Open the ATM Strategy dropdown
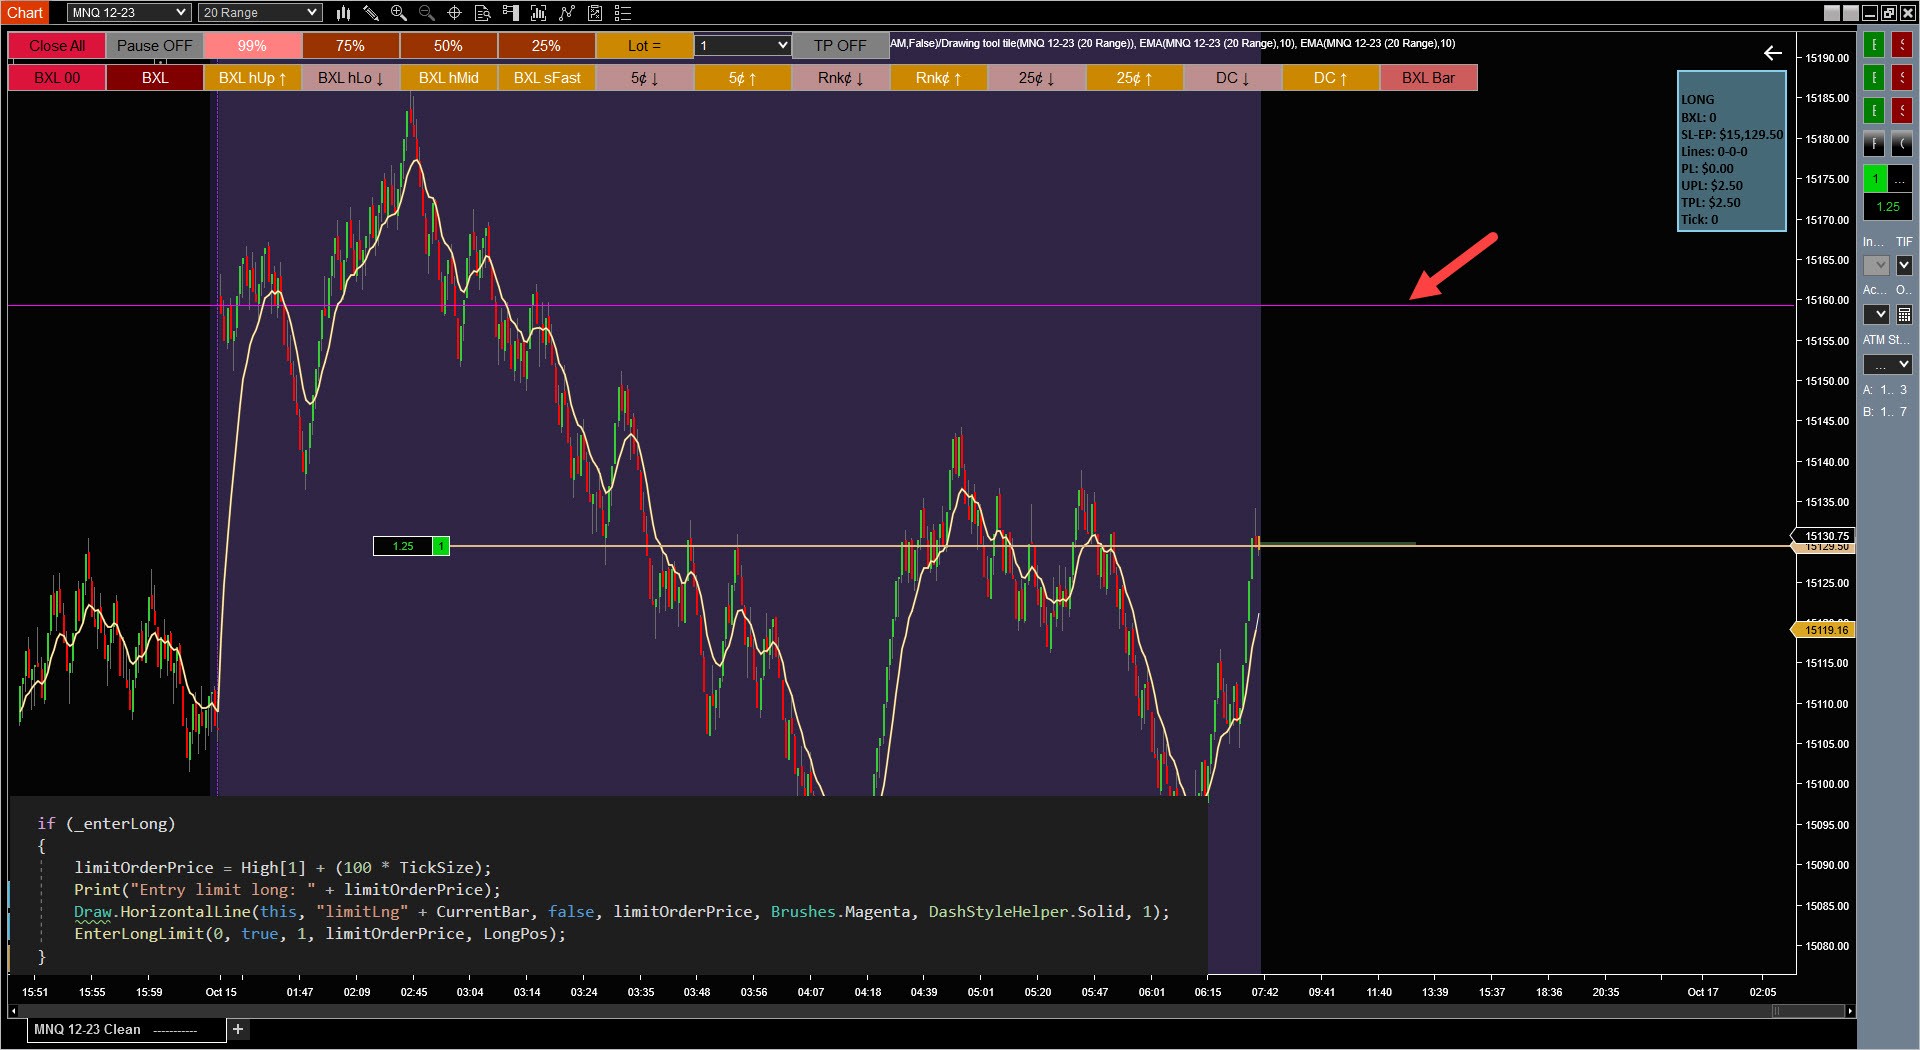1920x1050 pixels. tap(1888, 364)
